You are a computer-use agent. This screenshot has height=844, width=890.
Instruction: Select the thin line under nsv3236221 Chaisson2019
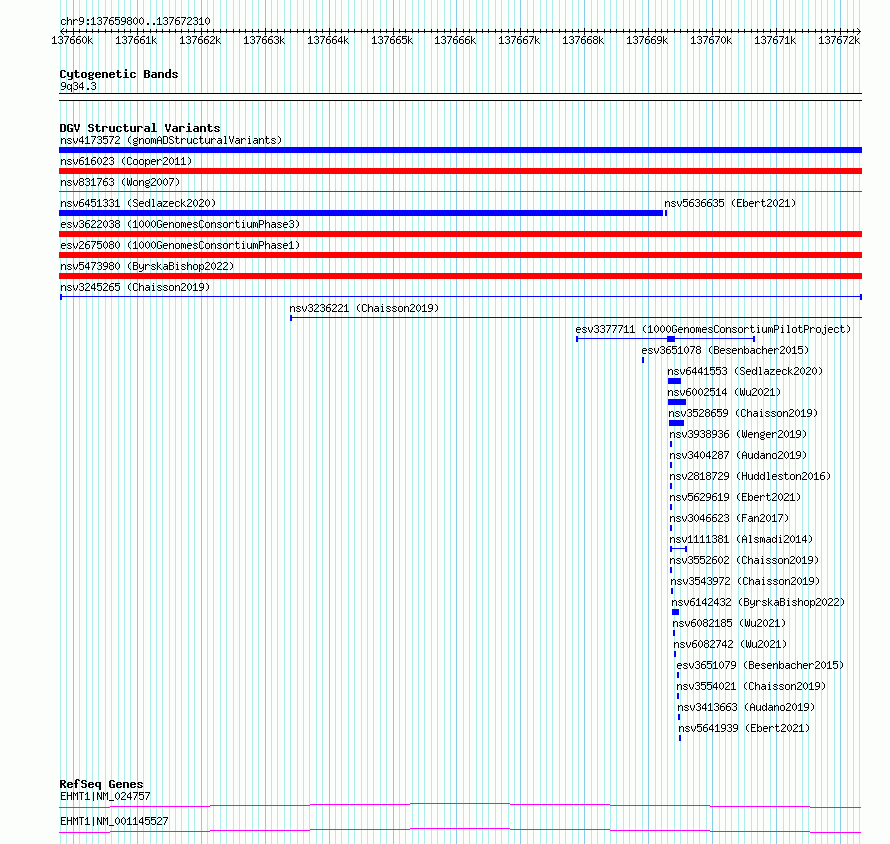pos(576,318)
